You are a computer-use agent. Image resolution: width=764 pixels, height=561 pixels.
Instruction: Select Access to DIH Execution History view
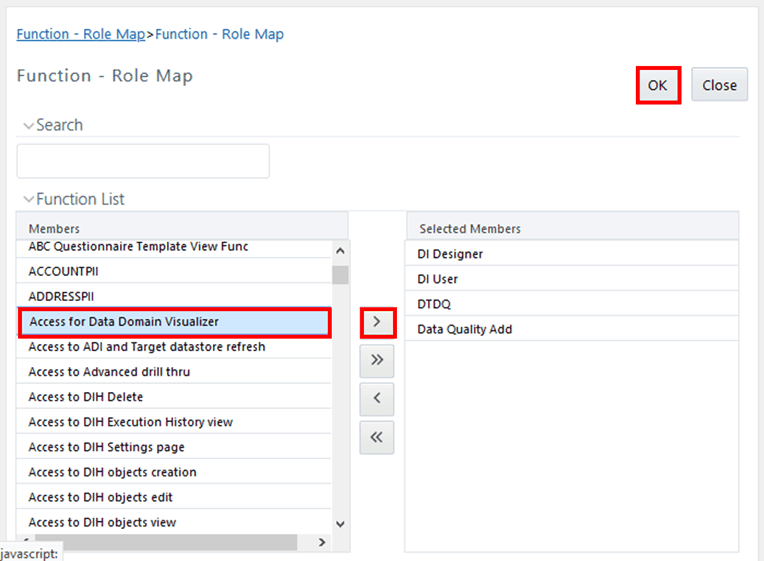coord(174,422)
